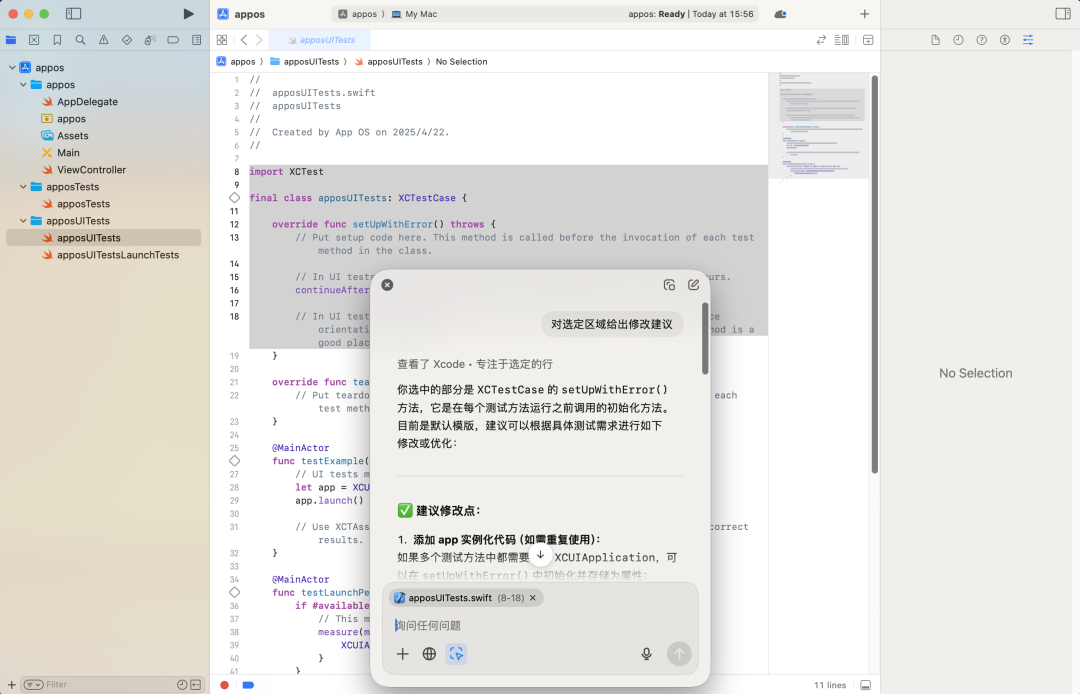Viewport: 1080px width, 694px height.
Task: Open the source control navigator
Action: pos(34,40)
